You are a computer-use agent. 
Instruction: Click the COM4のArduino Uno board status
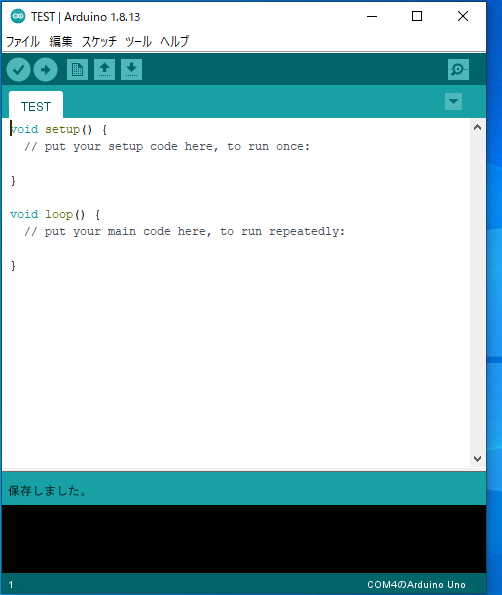(416, 584)
